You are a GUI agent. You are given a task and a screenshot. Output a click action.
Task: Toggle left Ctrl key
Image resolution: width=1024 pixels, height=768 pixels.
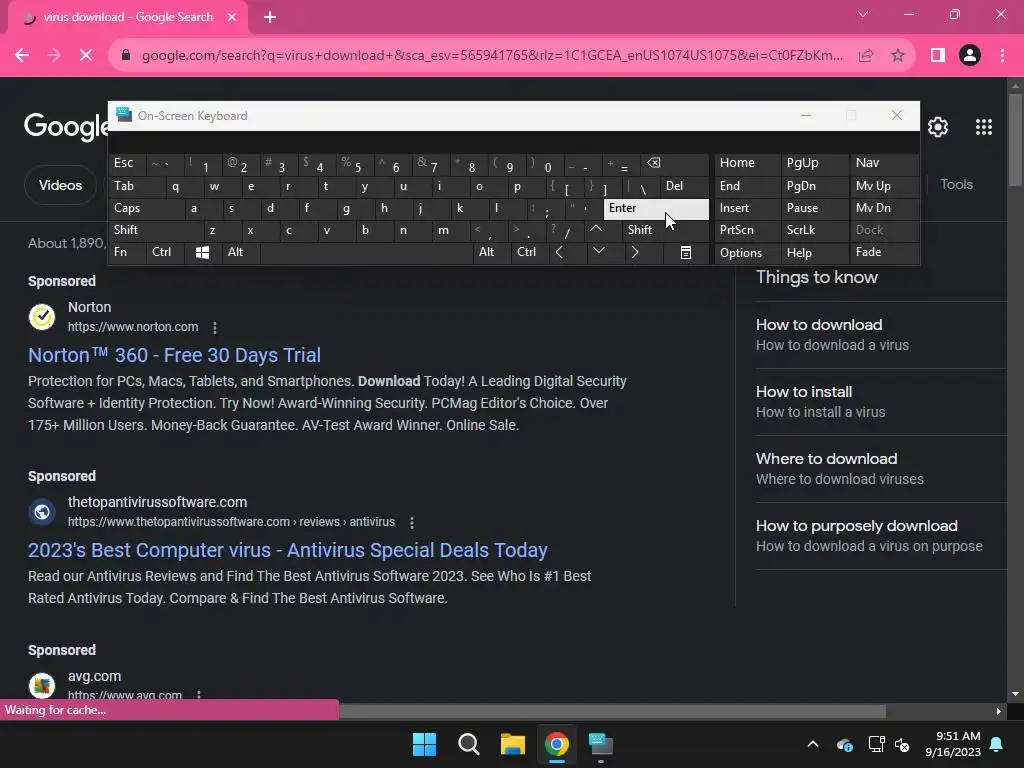(x=165, y=252)
